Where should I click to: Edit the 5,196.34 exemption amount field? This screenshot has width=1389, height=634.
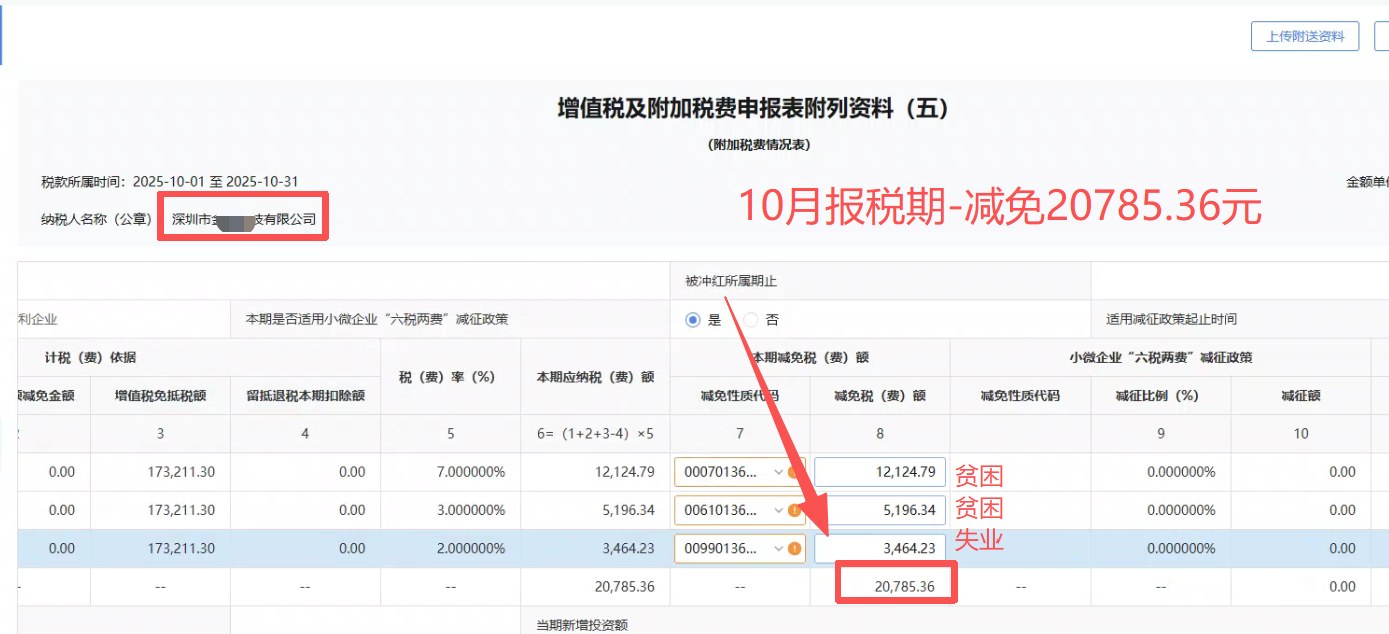pos(880,510)
